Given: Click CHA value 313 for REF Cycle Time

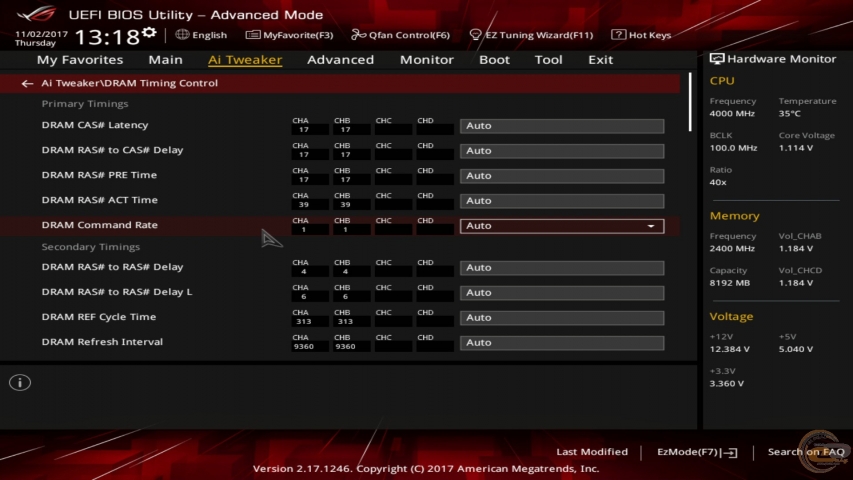Looking at the screenshot, I should 304,322.
